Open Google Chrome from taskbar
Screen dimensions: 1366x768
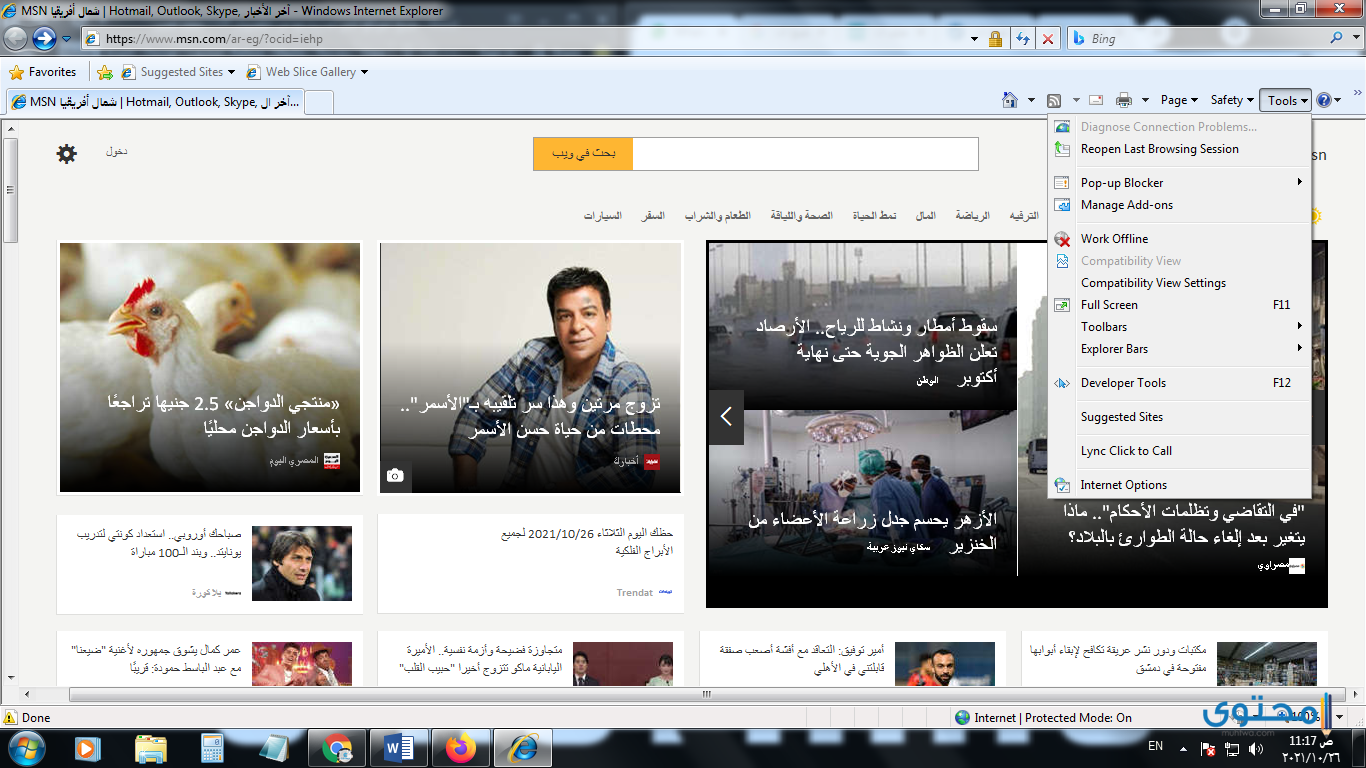click(x=337, y=747)
